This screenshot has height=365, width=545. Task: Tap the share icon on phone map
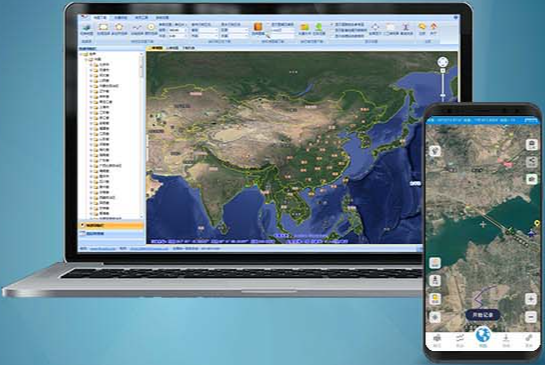531,162
